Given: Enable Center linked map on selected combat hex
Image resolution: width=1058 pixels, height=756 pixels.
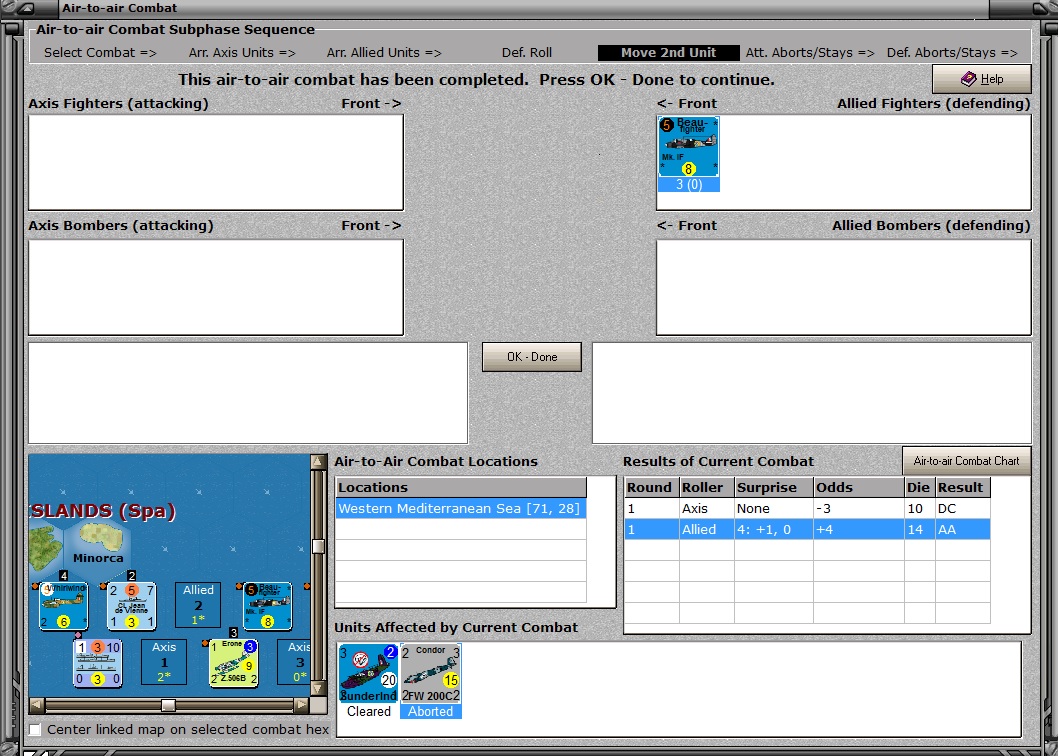Looking at the screenshot, I should (x=35, y=730).
